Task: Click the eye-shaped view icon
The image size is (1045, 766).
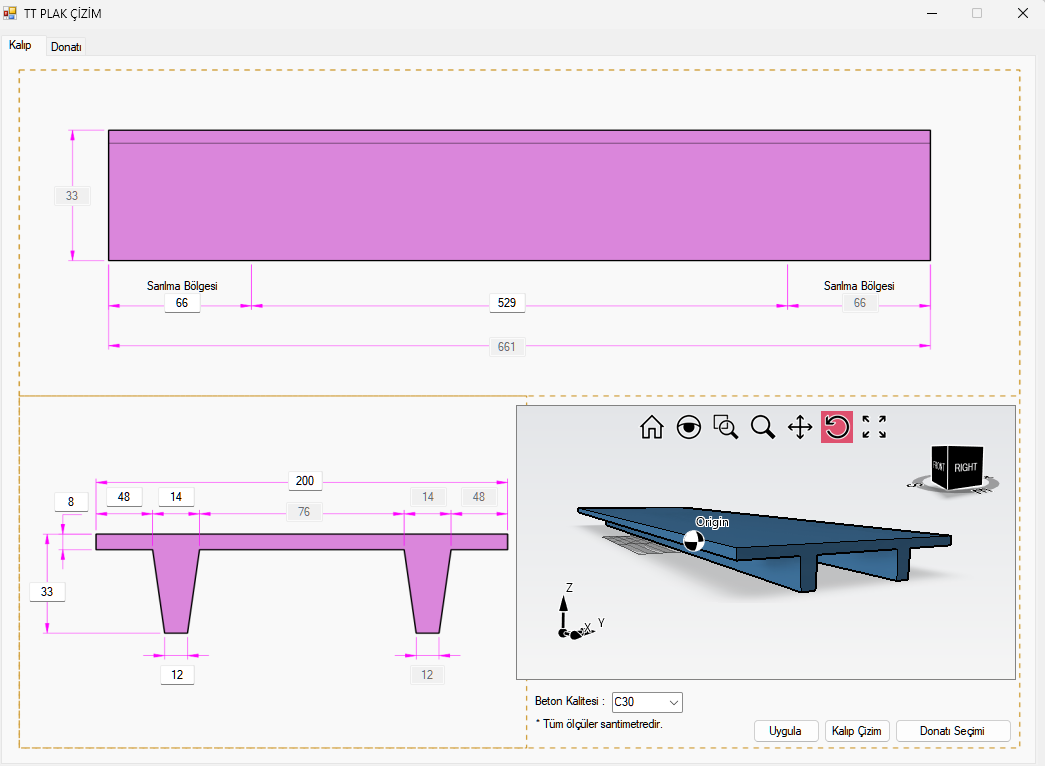Action: click(688, 428)
